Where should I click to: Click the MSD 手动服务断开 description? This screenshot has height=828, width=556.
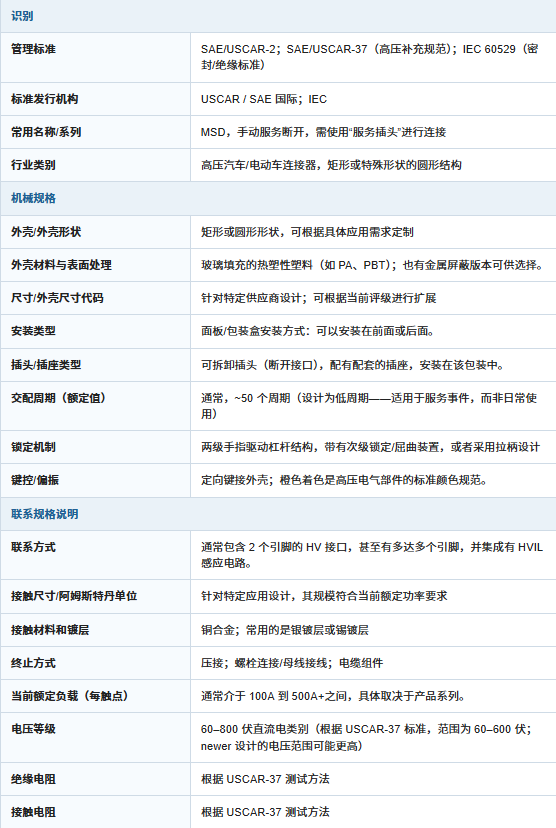pyautogui.click(x=323, y=132)
